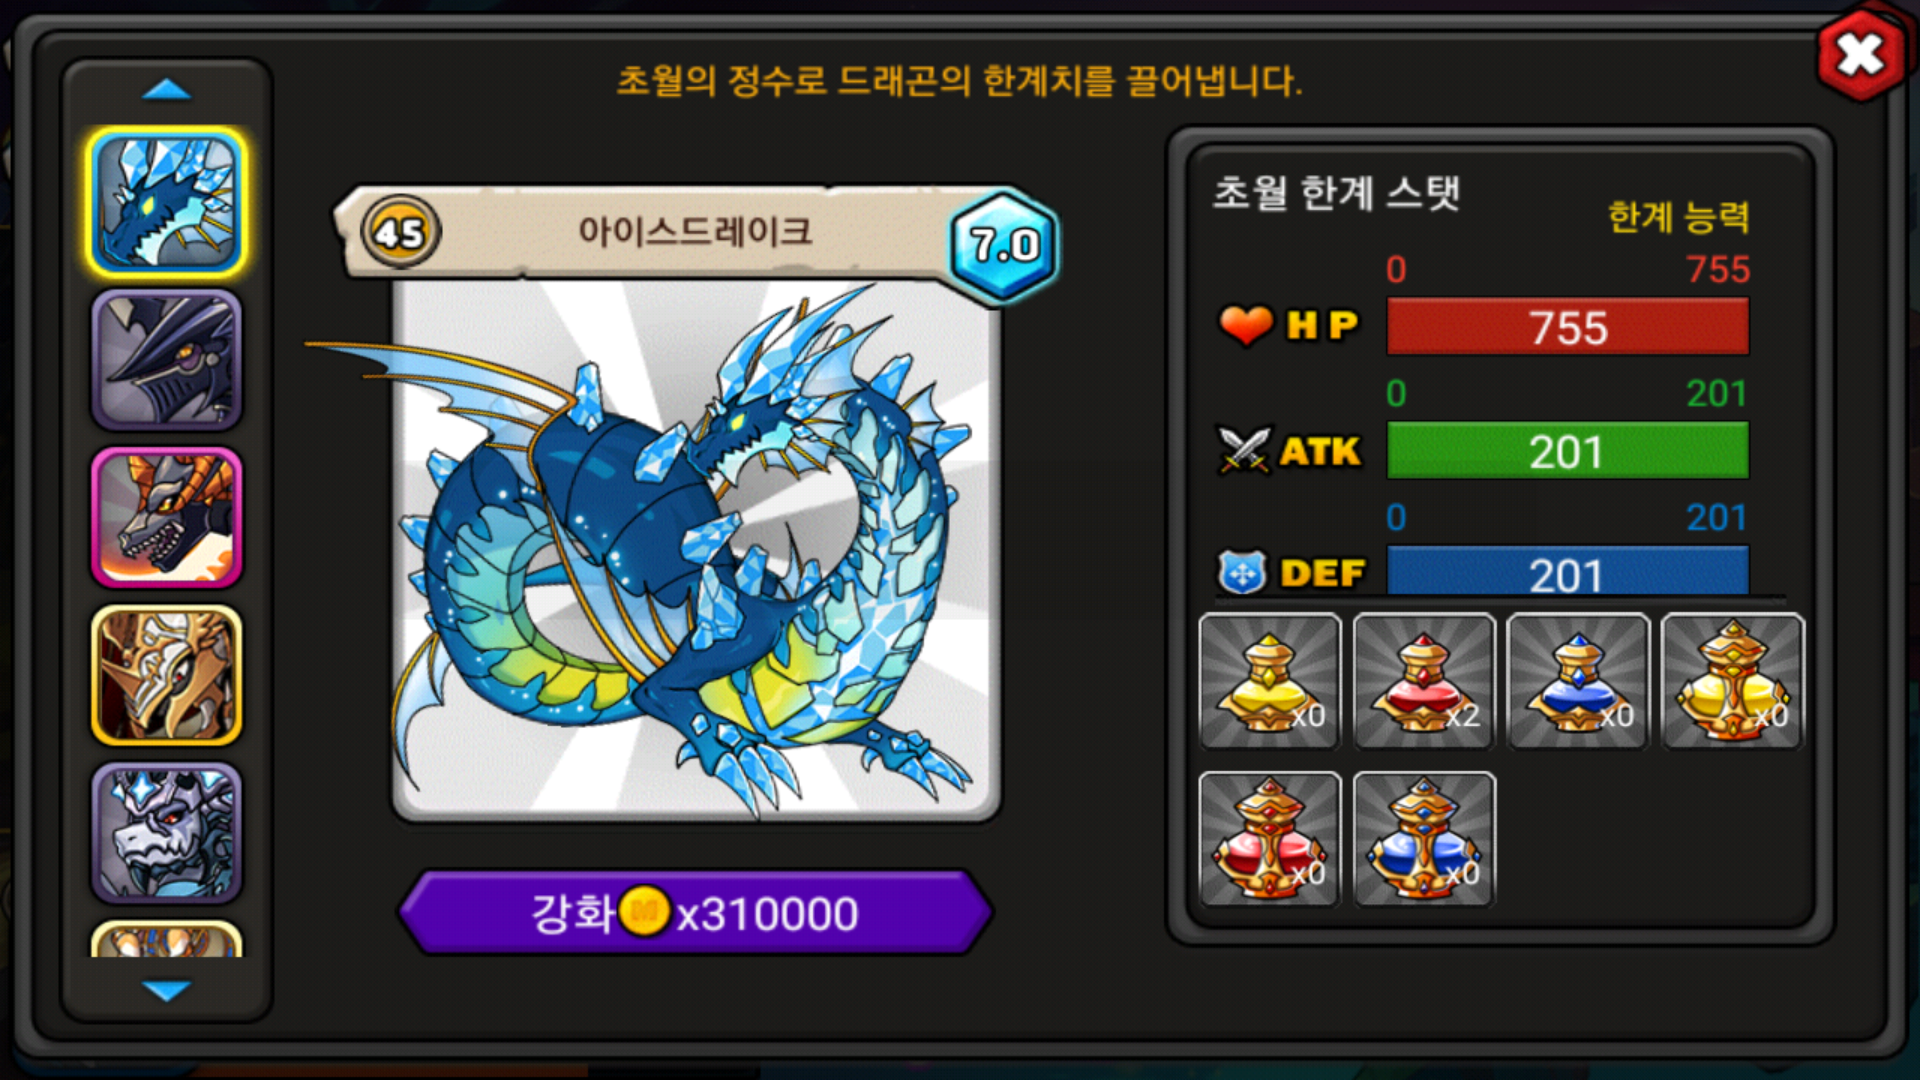Choose the pink-framed fire dragon thumbnail
Viewport: 1920px width, 1080px height.
tap(167, 517)
